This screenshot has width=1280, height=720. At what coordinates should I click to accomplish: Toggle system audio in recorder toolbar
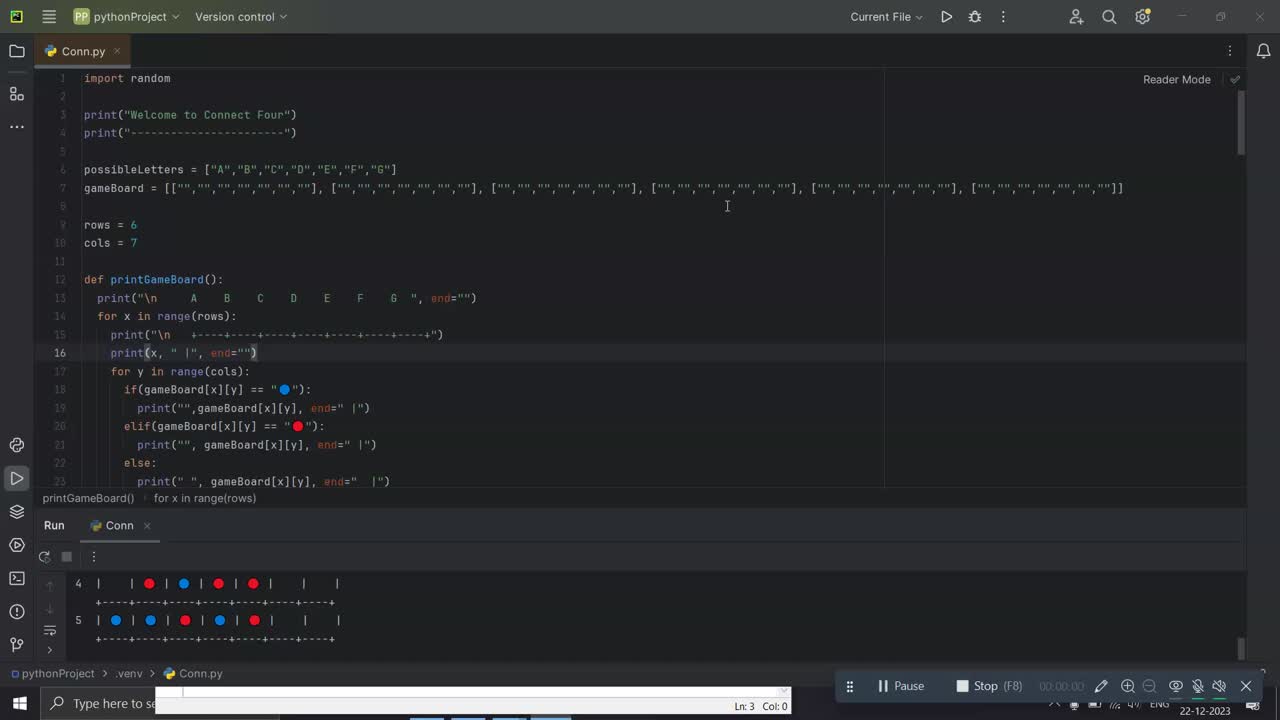[x=1219, y=686]
